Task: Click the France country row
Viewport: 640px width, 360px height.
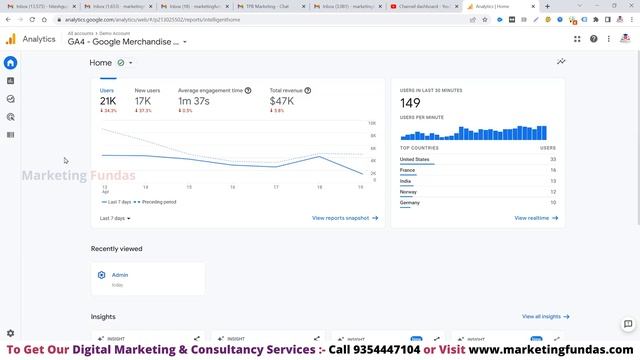Action: pyautogui.click(x=478, y=170)
